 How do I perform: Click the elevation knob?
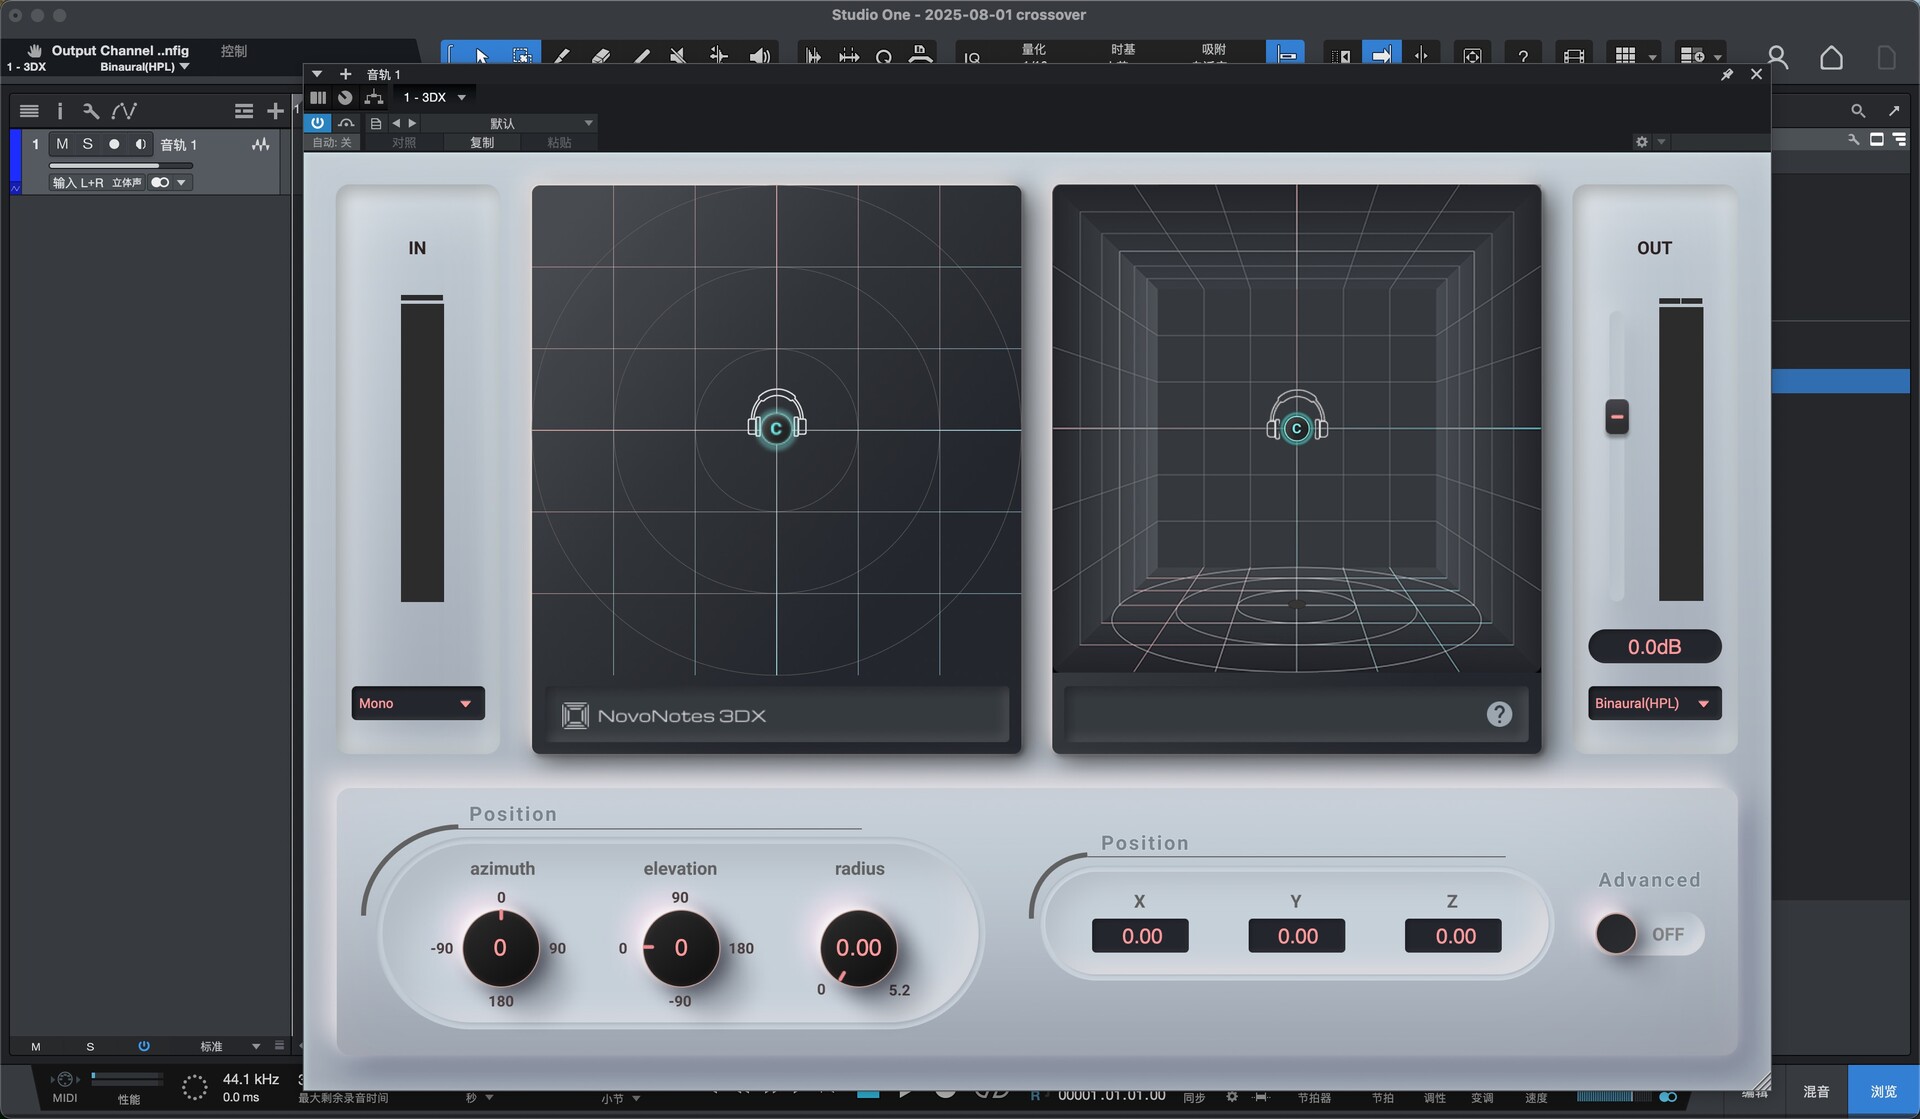click(x=680, y=947)
